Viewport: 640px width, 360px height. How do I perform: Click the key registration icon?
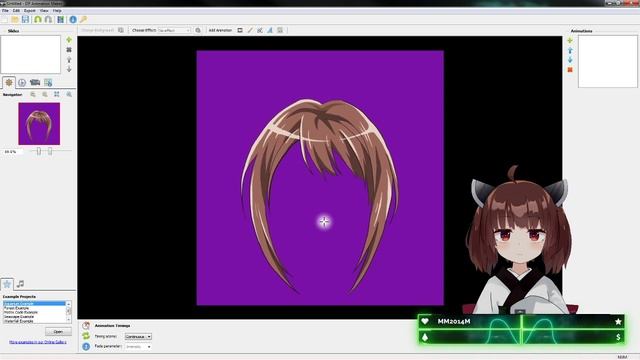83,19
